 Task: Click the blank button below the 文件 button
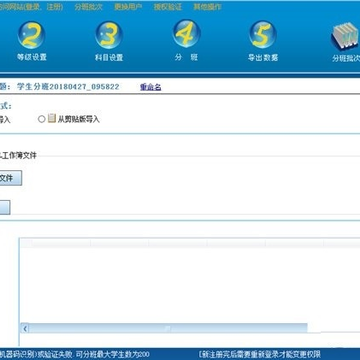coord(5,207)
